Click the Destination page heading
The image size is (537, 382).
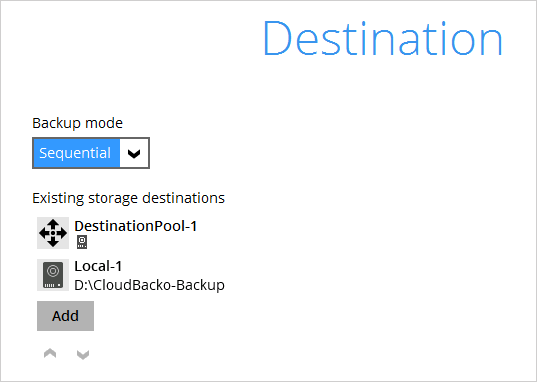coord(383,38)
